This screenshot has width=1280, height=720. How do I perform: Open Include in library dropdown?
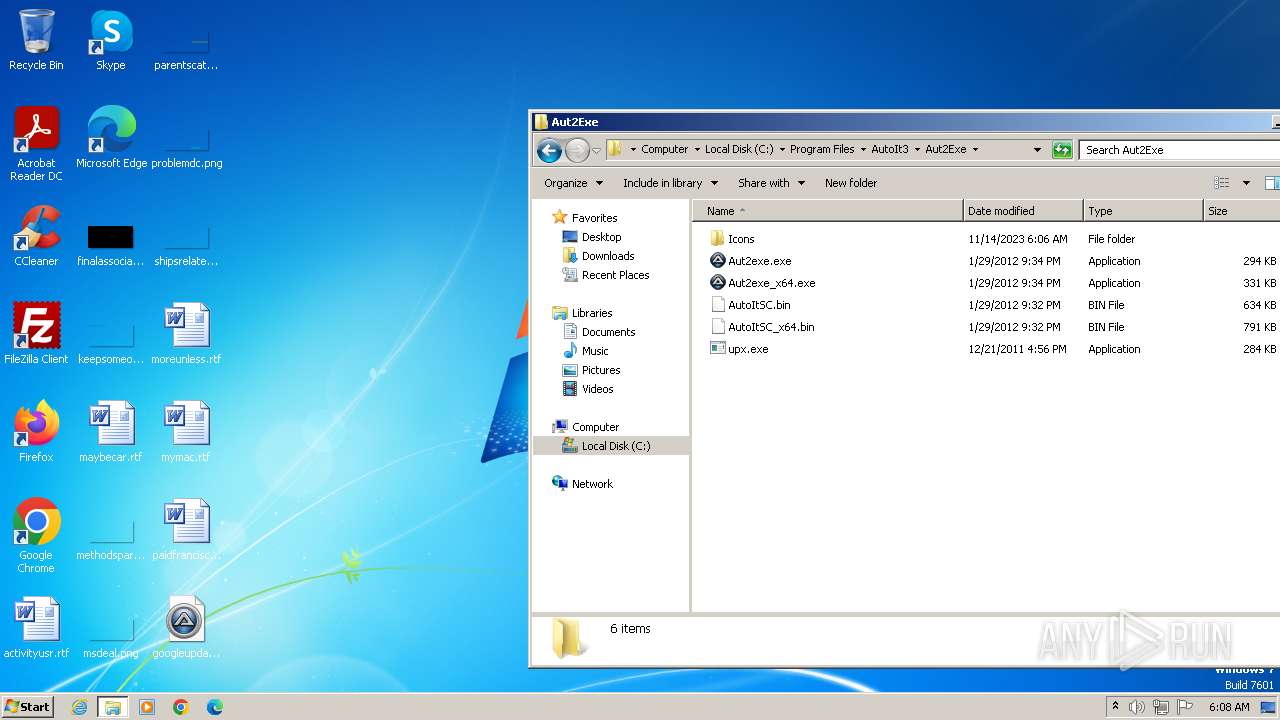[x=670, y=183]
